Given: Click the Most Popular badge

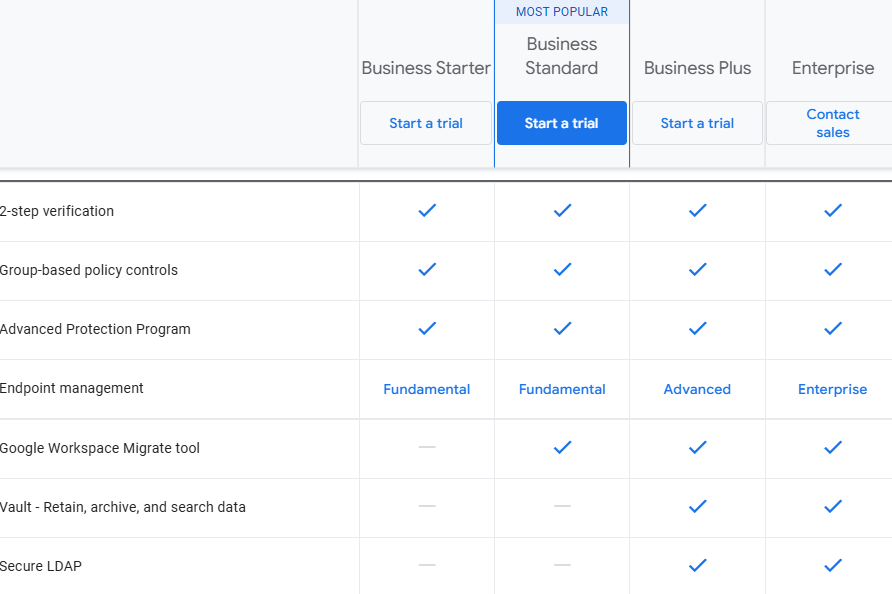Looking at the screenshot, I should [x=562, y=12].
